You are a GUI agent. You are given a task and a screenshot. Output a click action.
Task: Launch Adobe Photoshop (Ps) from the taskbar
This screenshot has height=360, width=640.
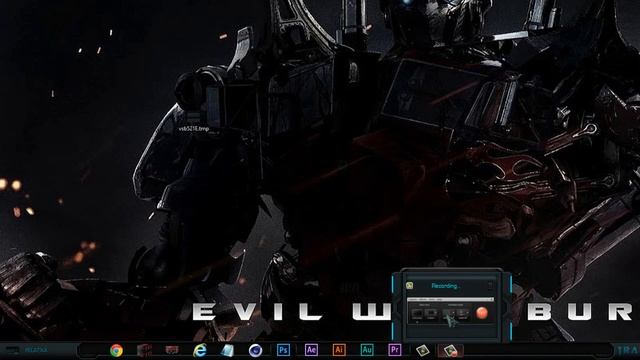pyautogui.click(x=283, y=350)
